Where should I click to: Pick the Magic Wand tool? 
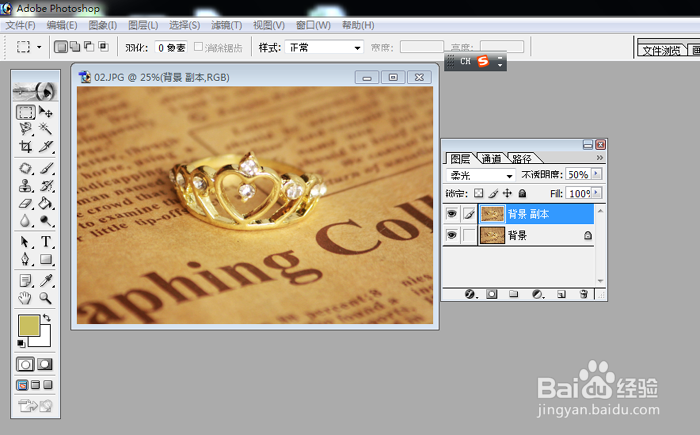[x=46, y=129]
